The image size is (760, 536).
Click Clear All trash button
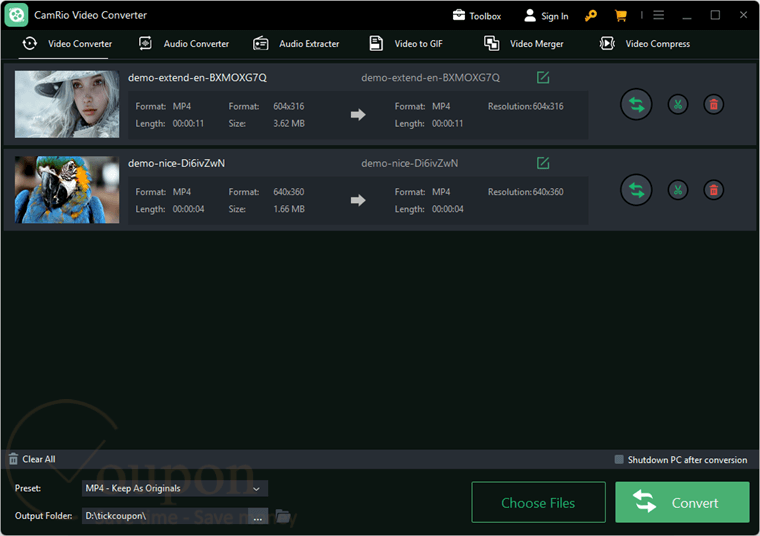pyautogui.click(x=32, y=459)
